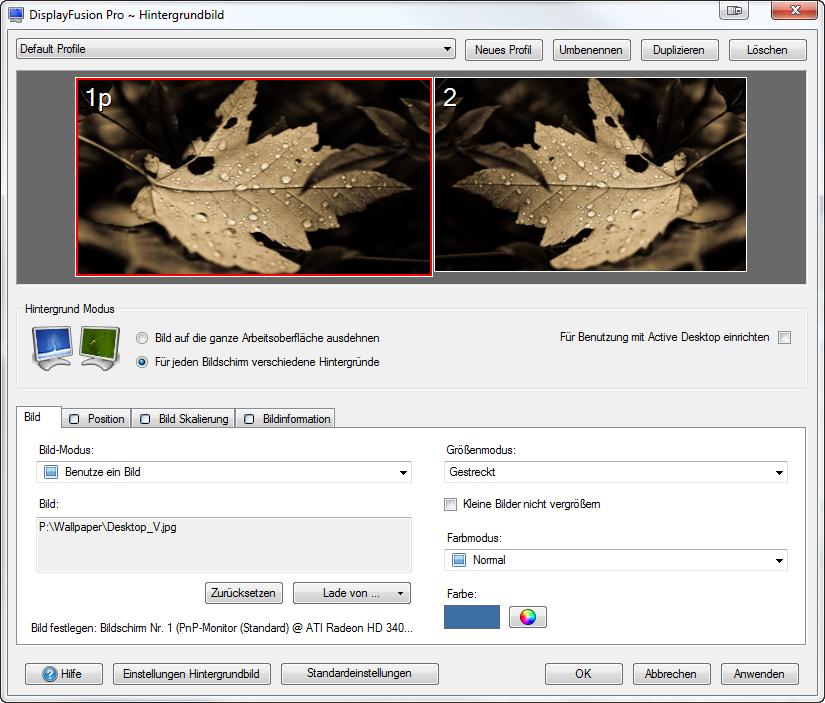This screenshot has width=825, height=703.
Task: Open the color wheel picker button
Action: click(528, 617)
